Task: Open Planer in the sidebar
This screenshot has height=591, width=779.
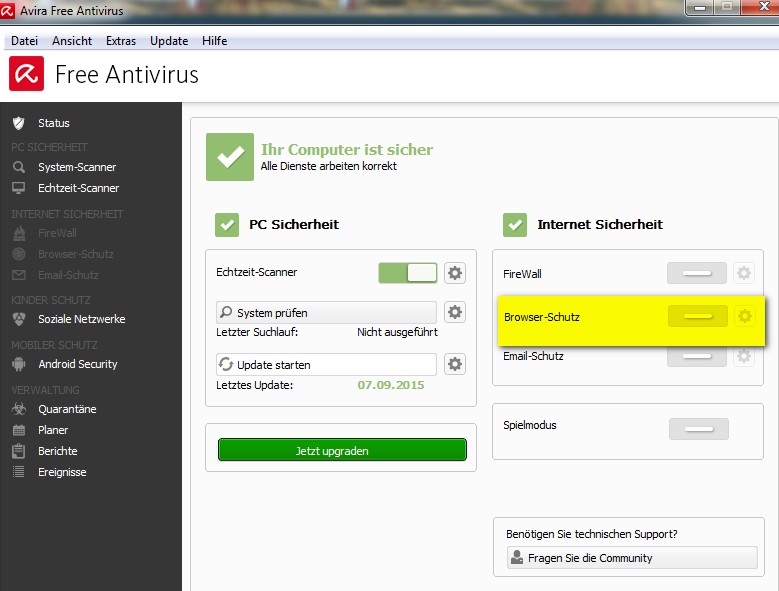Action: coord(53,430)
